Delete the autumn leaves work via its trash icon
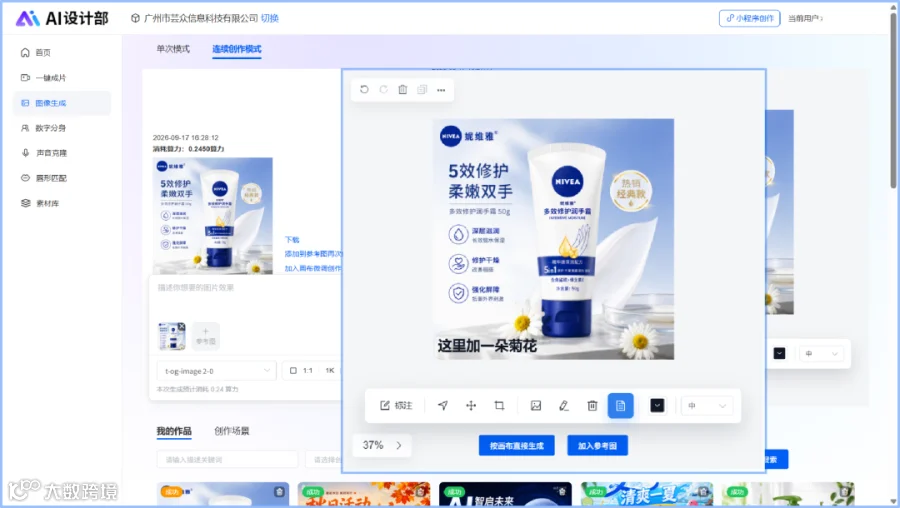The width and height of the screenshot is (900, 508). (421, 491)
